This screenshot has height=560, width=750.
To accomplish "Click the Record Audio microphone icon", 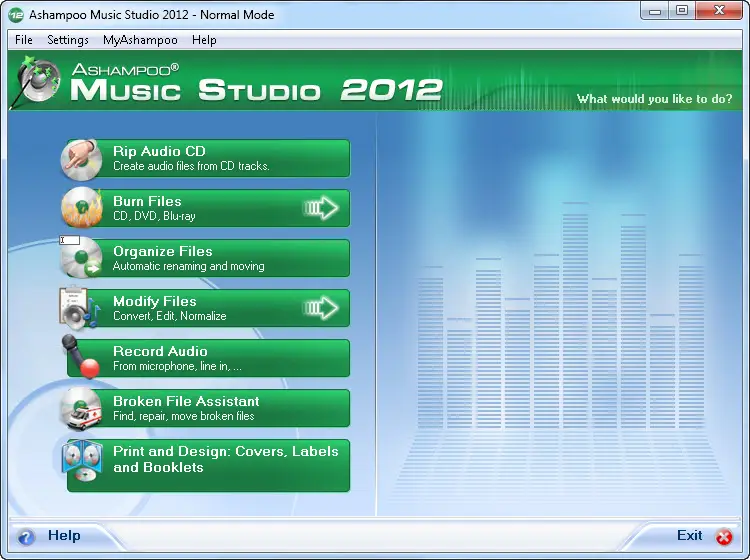I will (x=80, y=356).
